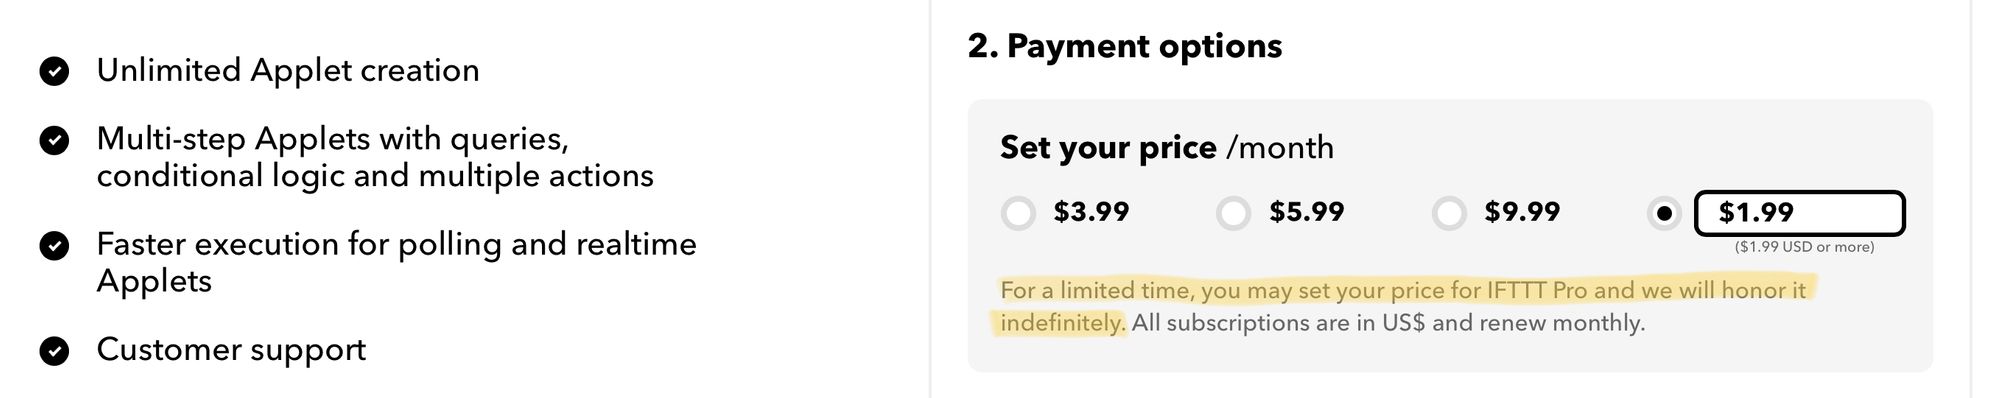This screenshot has height=398, width=2000.
Task: Click the highlighted limited time offer text
Action: tap(1403, 306)
